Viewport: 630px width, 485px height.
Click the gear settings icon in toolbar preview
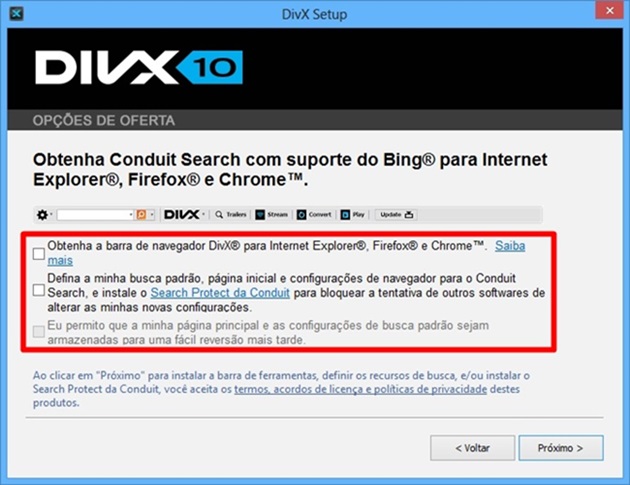pyautogui.click(x=42, y=215)
